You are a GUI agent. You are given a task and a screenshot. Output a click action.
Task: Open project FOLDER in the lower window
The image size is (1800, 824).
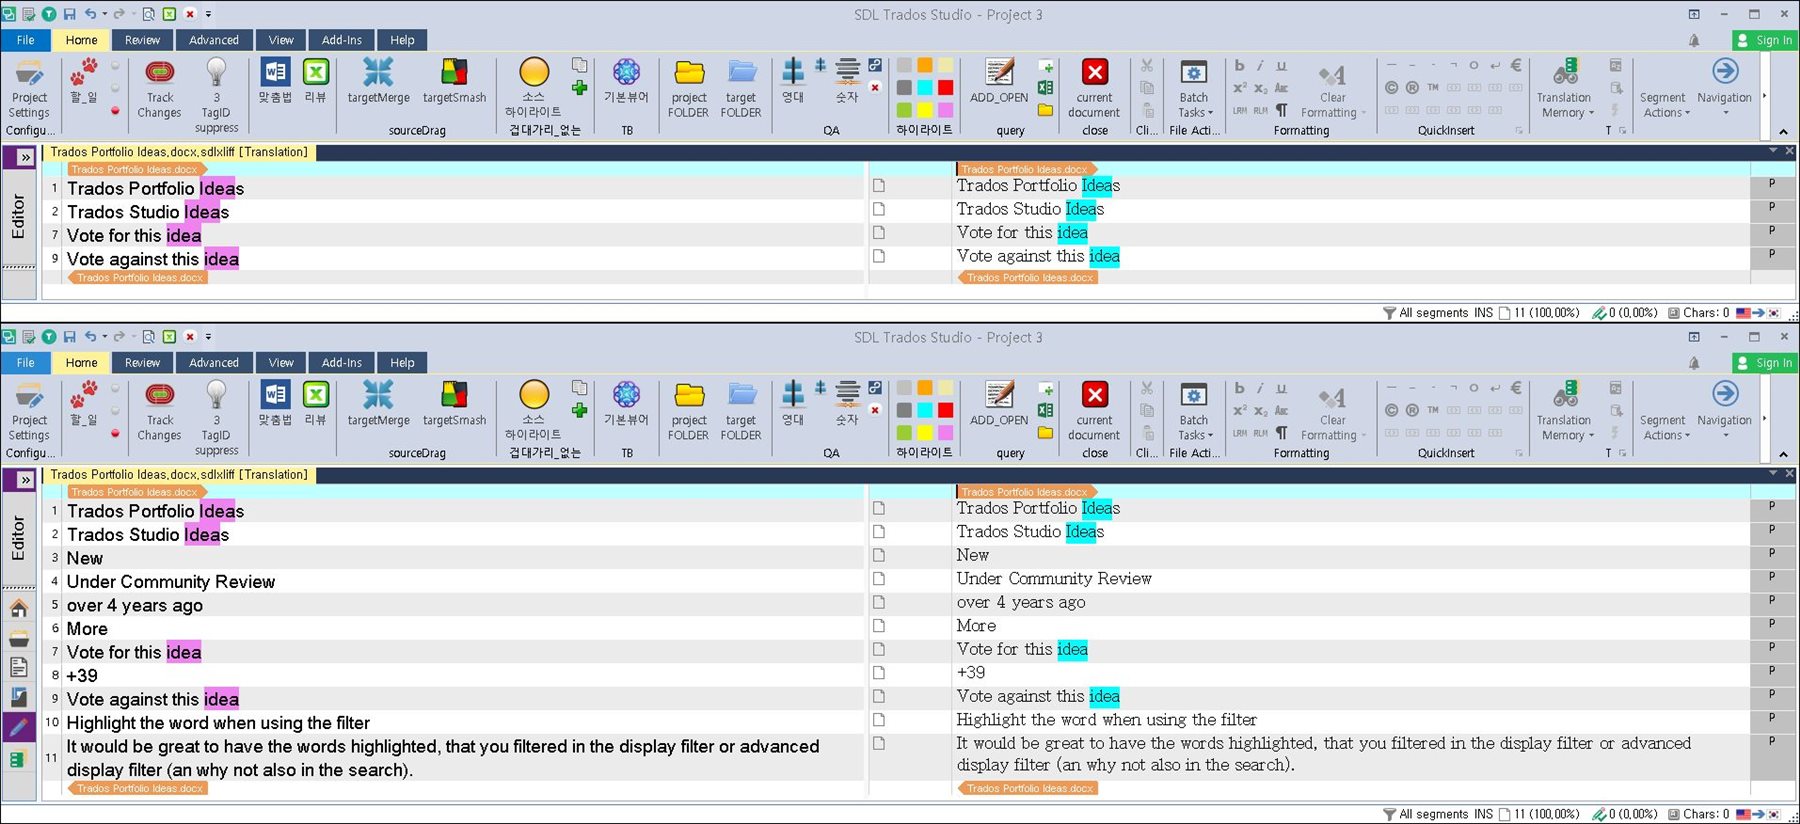[689, 411]
